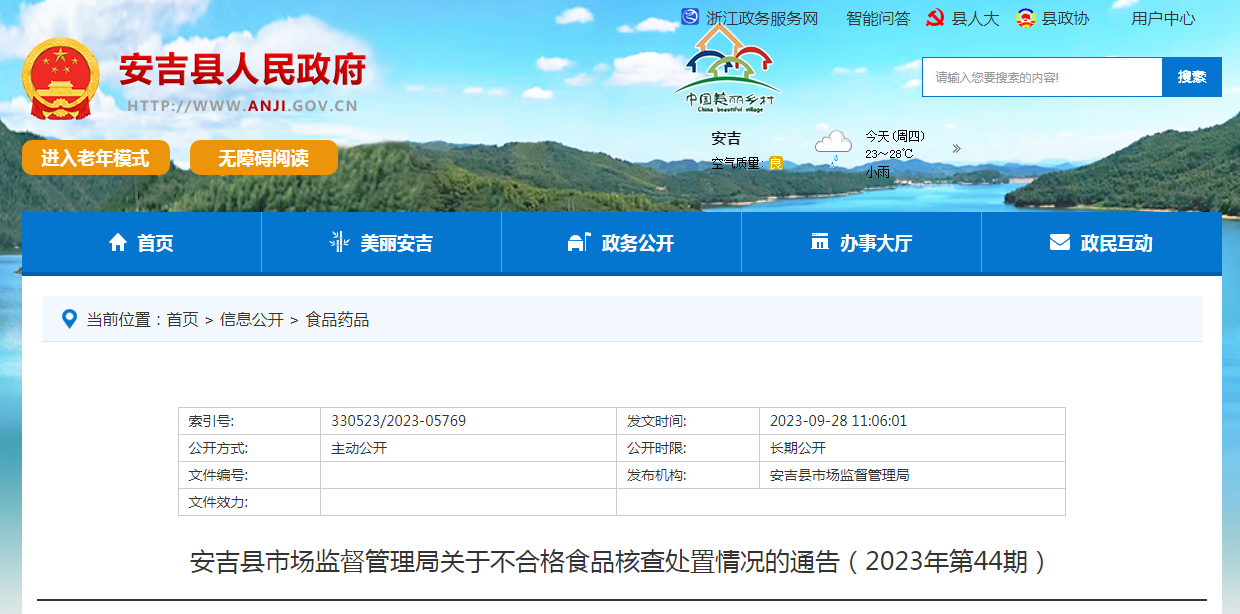Screen dimensions: 1240x614
Task: Open the 信息公开 breadcrumb link
Action: click(x=251, y=320)
